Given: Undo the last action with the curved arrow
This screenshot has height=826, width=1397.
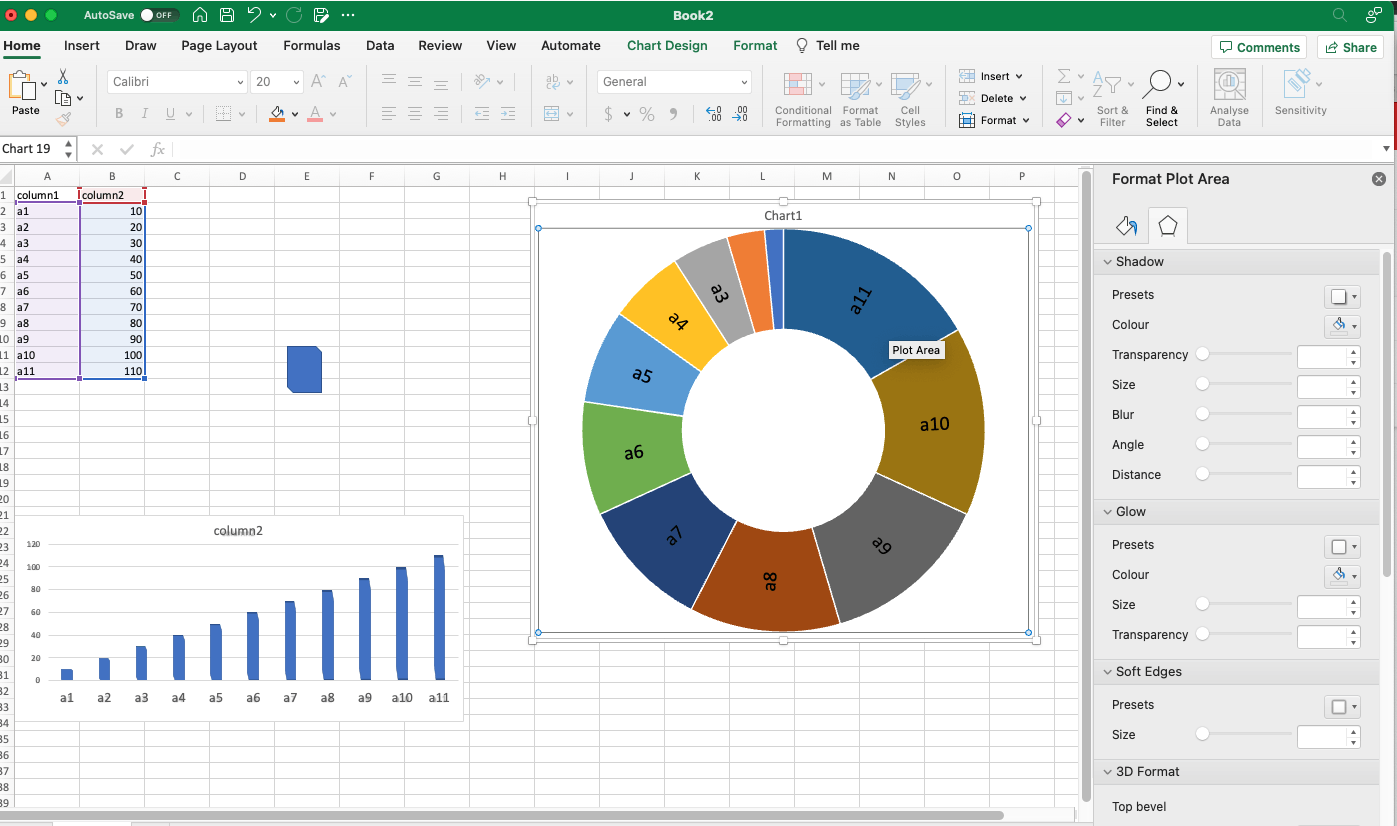Looking at the screenshot, I should tap(255, 15).
